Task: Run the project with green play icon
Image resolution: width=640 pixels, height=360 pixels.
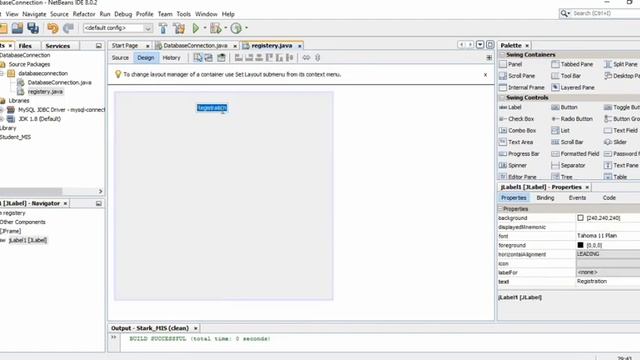Action: click(x=196, y=28)
